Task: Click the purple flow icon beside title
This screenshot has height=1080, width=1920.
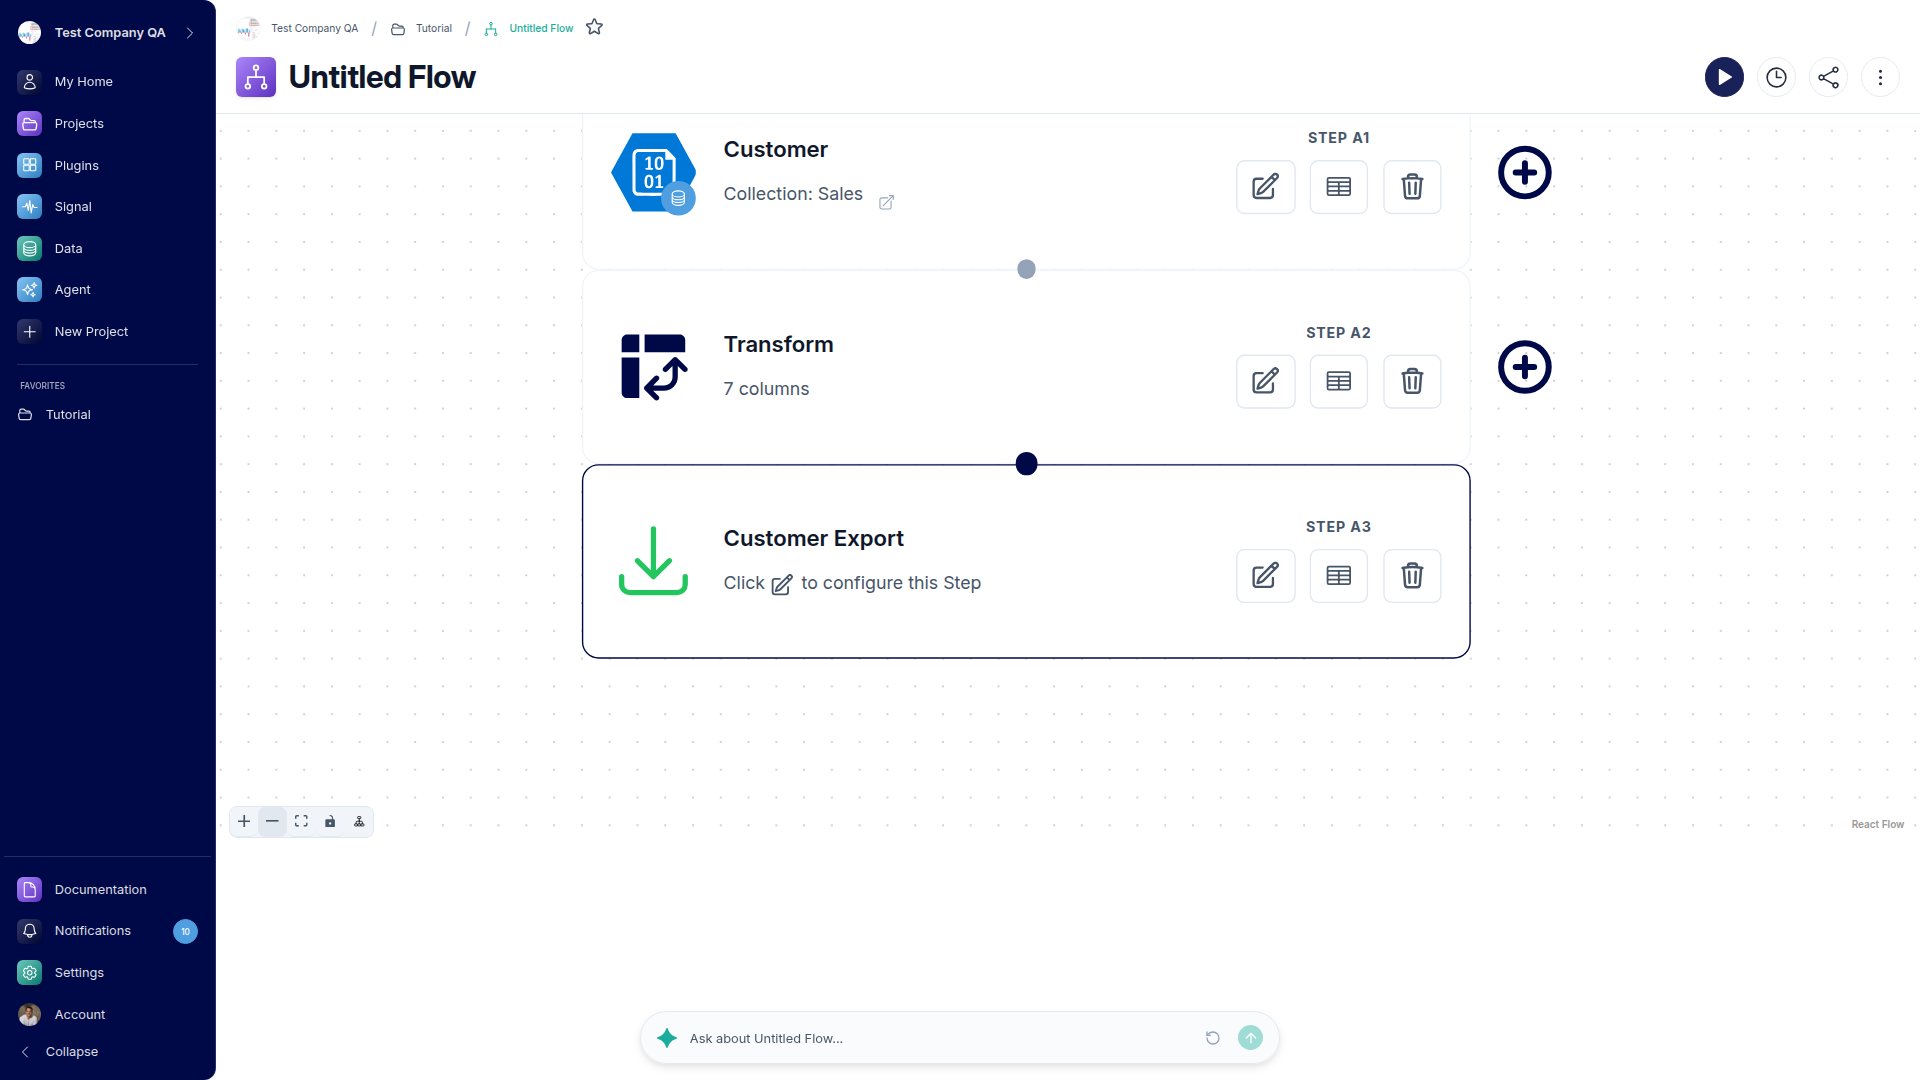Action: pos(256,77)
